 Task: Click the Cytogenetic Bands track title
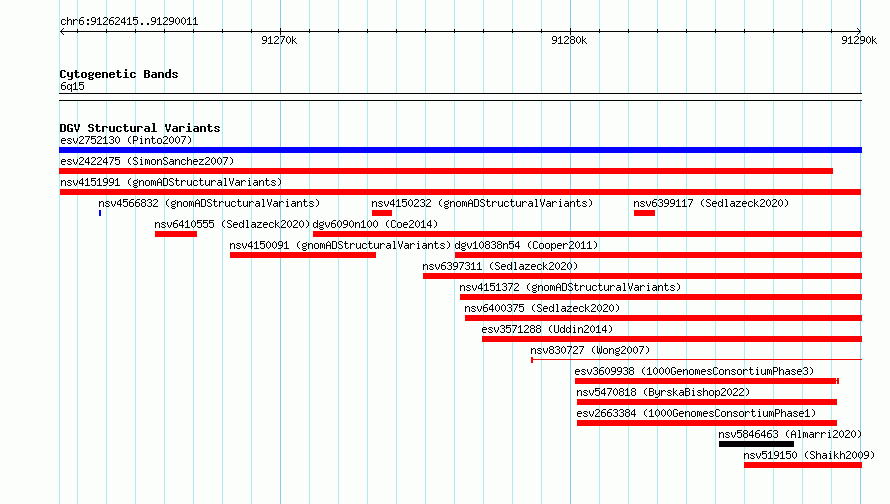[119, 74]
